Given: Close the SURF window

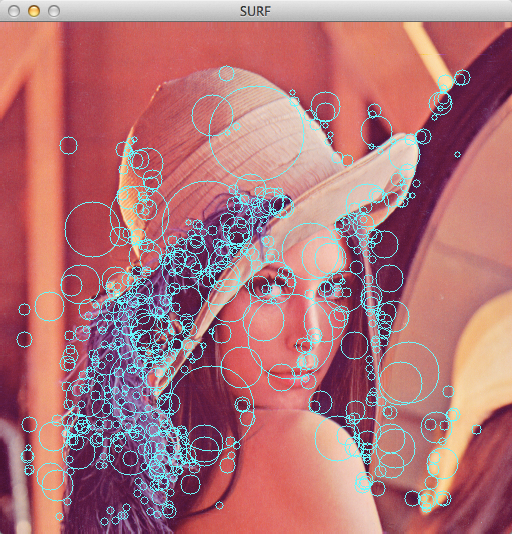Looking at the screenshot, I should (14, 11).
